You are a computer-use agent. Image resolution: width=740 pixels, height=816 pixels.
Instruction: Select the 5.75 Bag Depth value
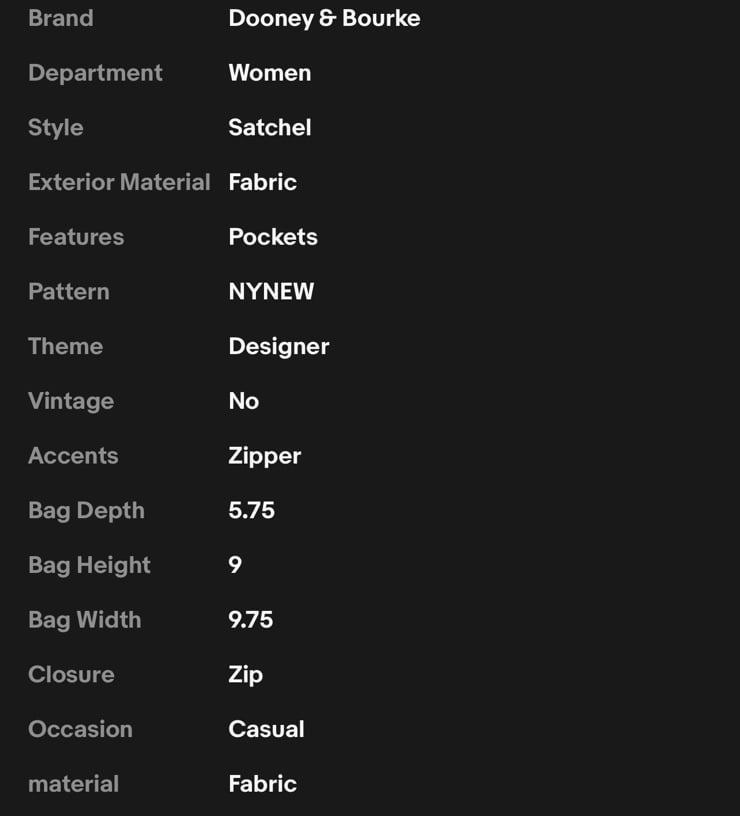point(251,511)
